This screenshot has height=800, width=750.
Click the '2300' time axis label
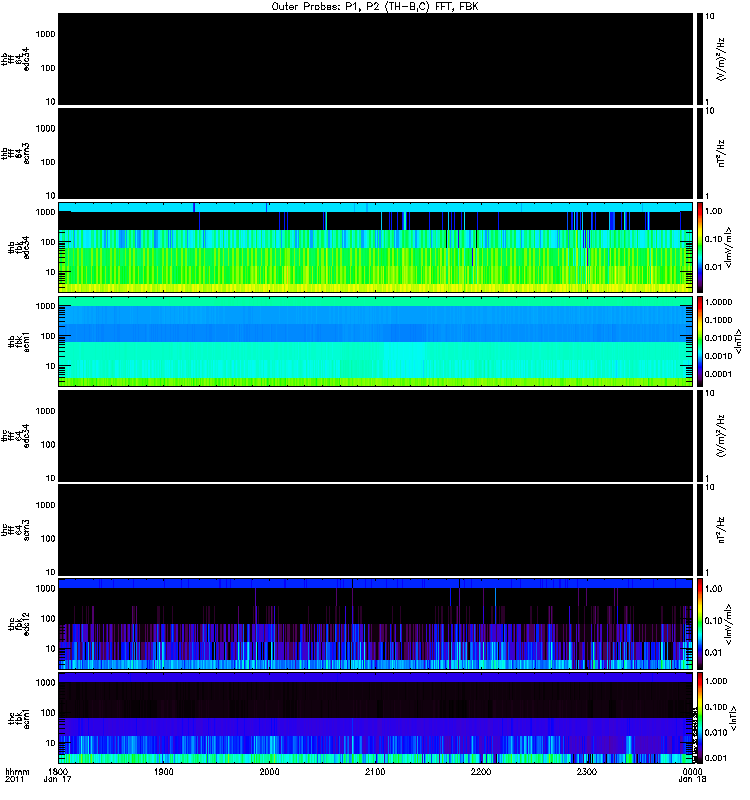tap(587, 771)
